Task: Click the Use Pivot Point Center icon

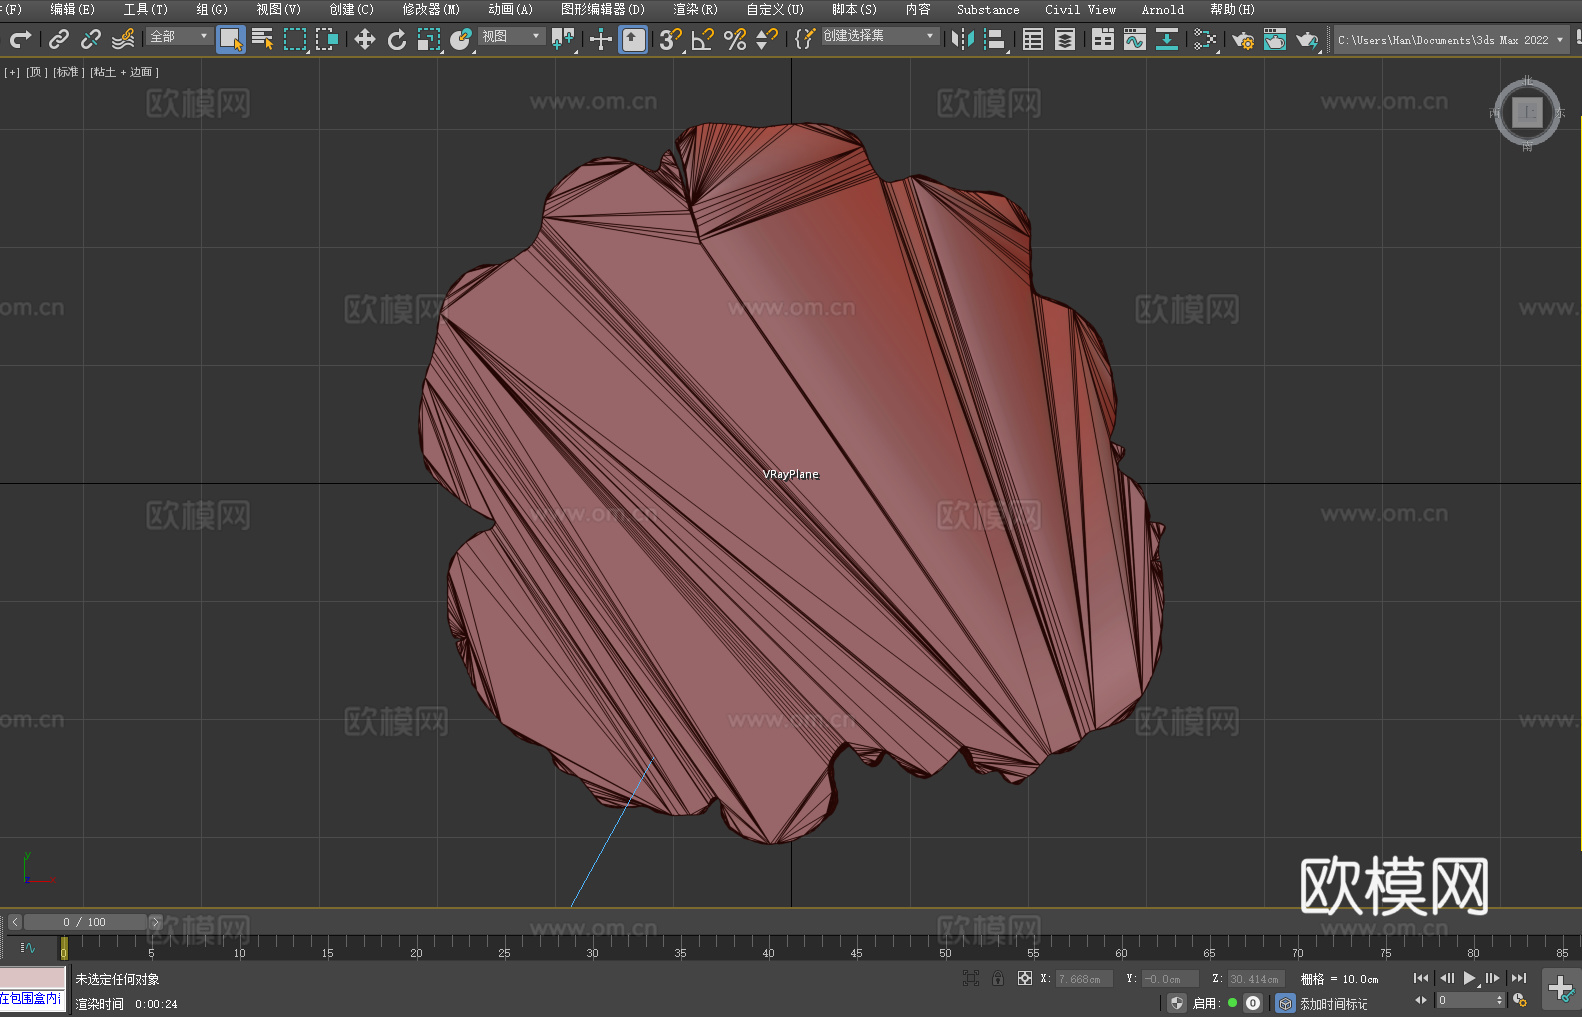Action: click(x=563, y=39)
